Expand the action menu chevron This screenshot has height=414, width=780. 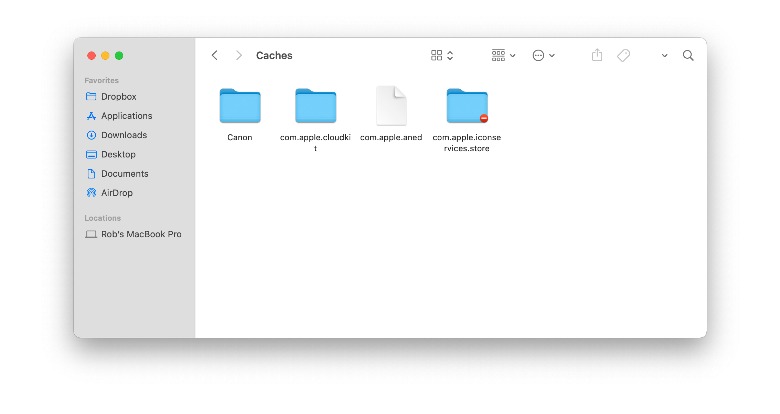click(x=552, y=56)
